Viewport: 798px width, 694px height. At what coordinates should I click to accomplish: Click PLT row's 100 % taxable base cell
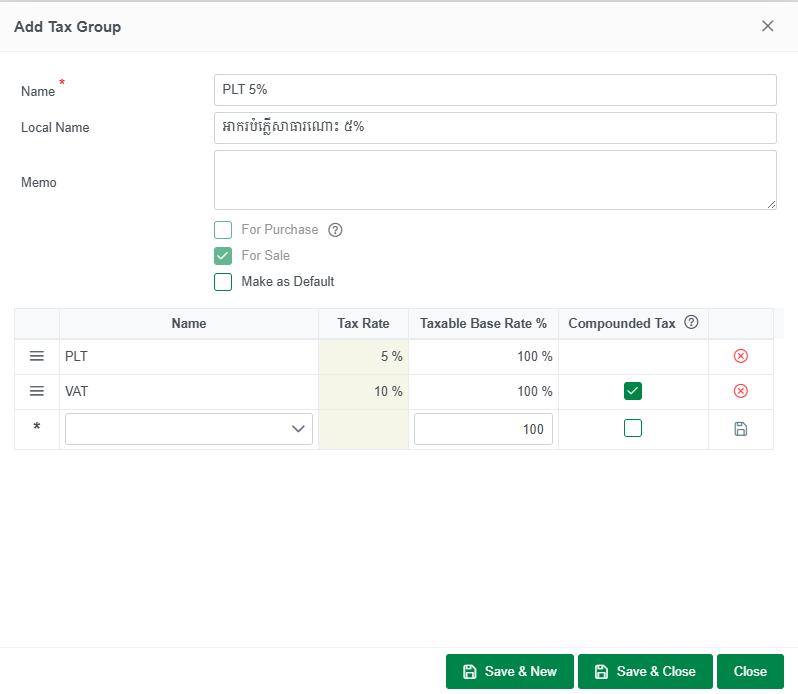[x=483, y=357]
